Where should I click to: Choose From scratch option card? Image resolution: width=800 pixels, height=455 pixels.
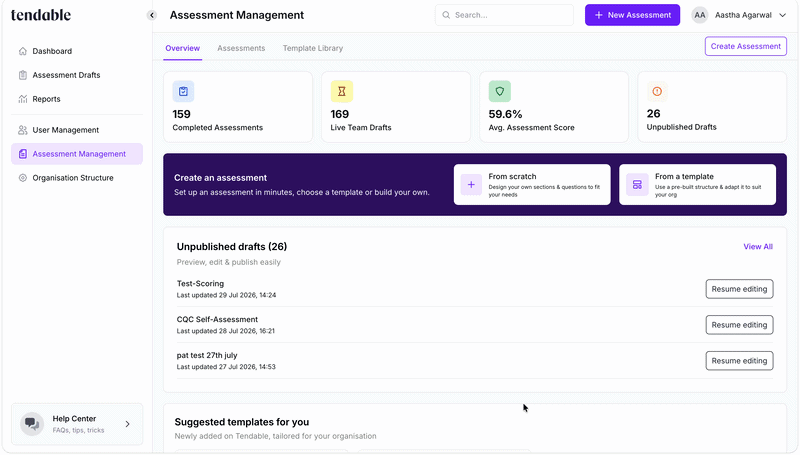click(532, 185)
